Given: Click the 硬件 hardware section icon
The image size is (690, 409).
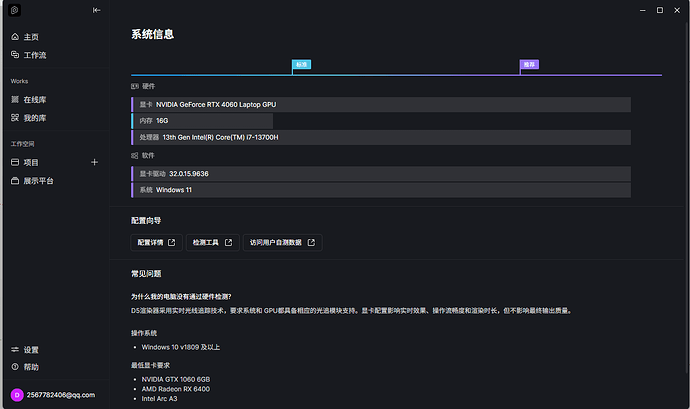Looking at the screenshot, I should pyautogui.click(x=135, y=86).
